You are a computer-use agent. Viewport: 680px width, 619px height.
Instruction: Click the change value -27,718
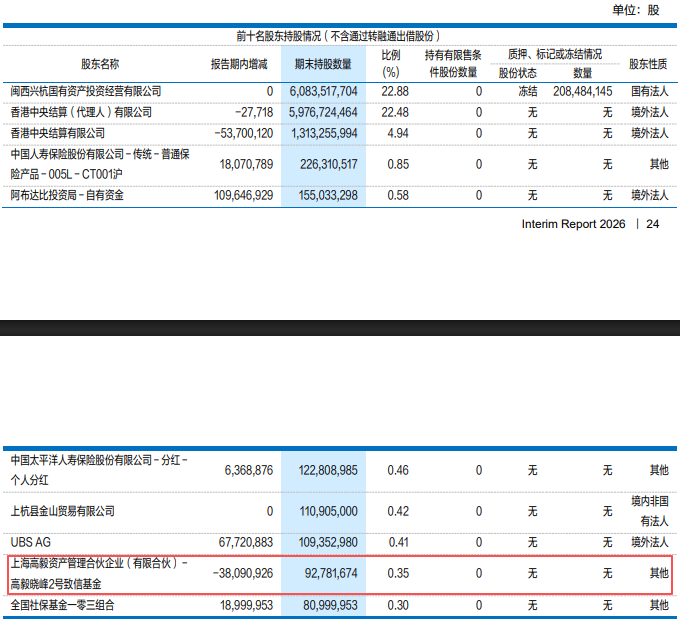tap(254, 112)
